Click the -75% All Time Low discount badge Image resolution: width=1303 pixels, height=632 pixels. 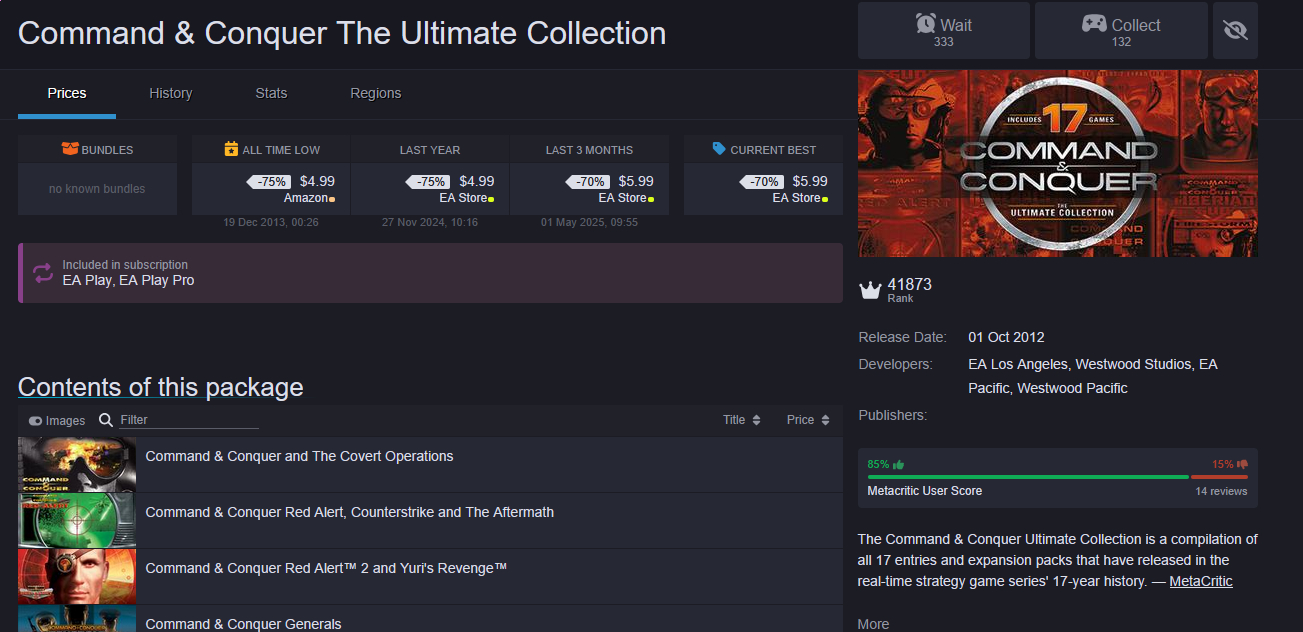[x=271, y=182]
